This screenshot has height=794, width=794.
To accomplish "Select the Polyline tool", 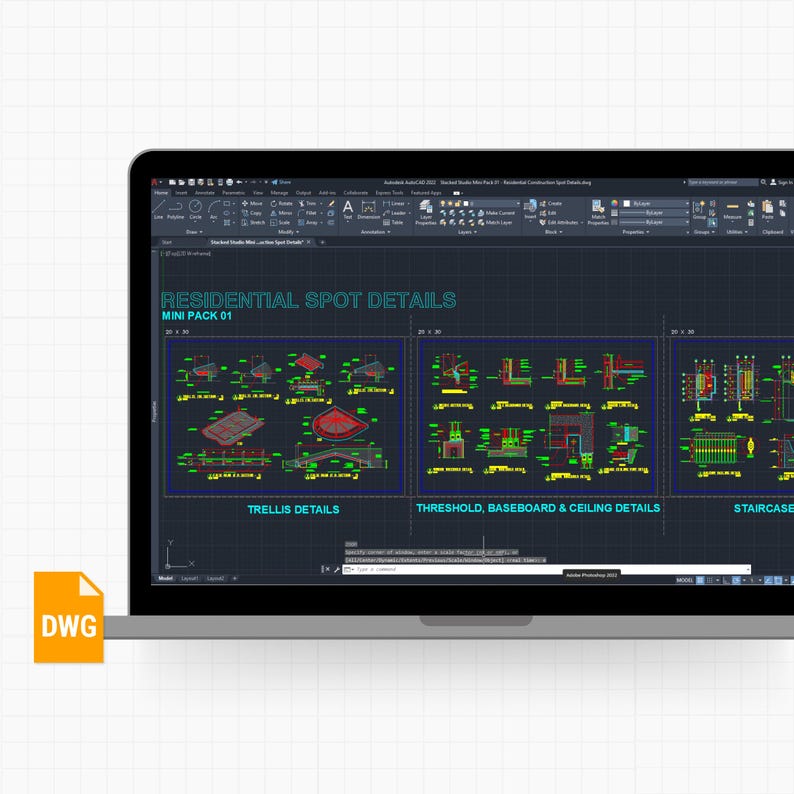I will click(175, 207).
